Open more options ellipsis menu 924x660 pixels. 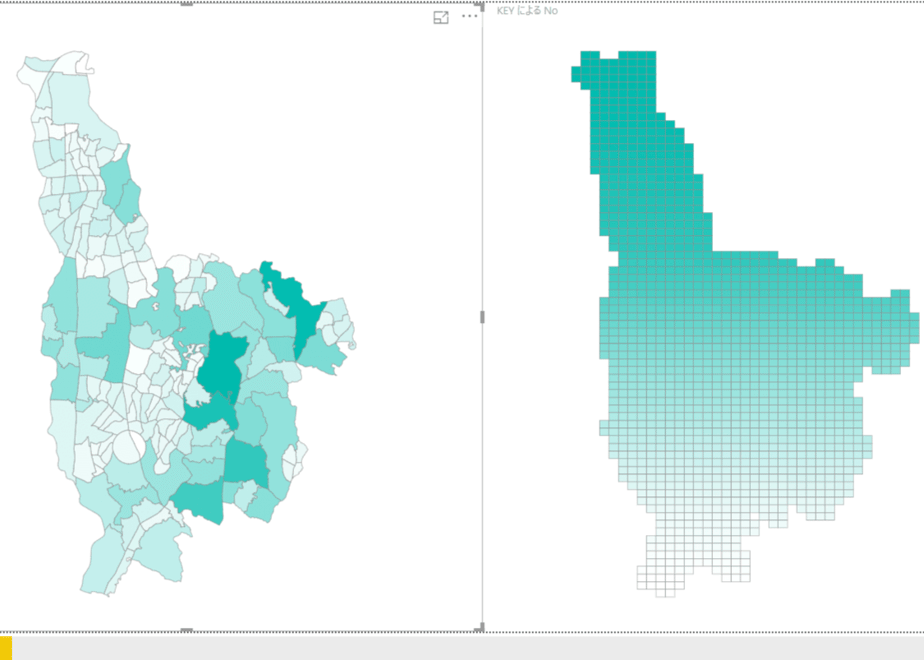470,16
